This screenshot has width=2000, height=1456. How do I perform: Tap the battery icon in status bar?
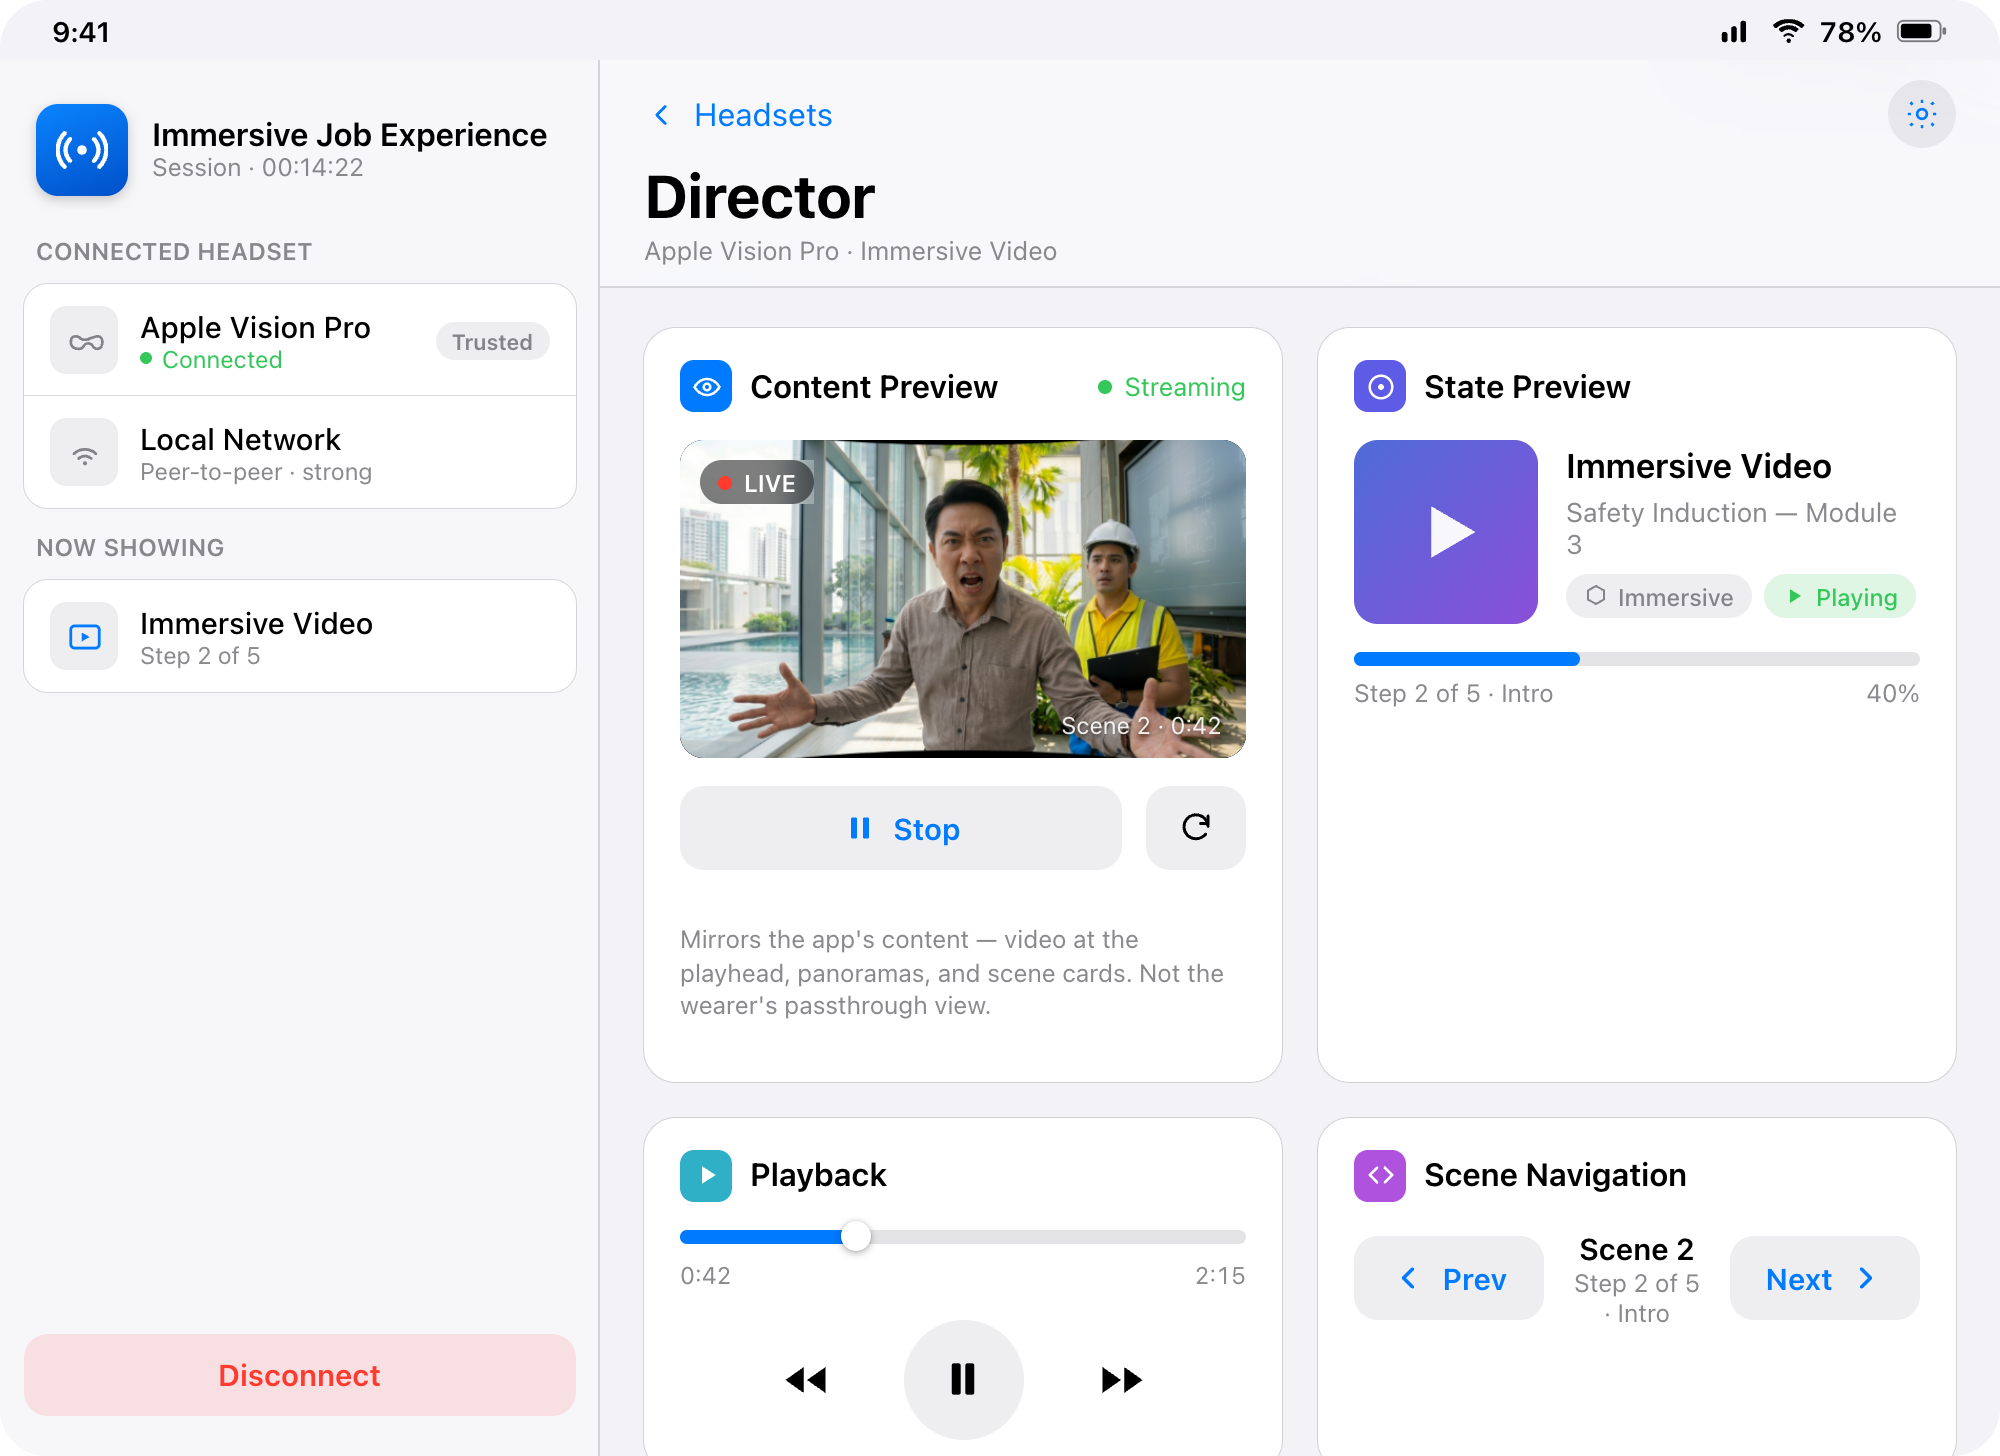pyautogui.click(x=1922, y=32)
